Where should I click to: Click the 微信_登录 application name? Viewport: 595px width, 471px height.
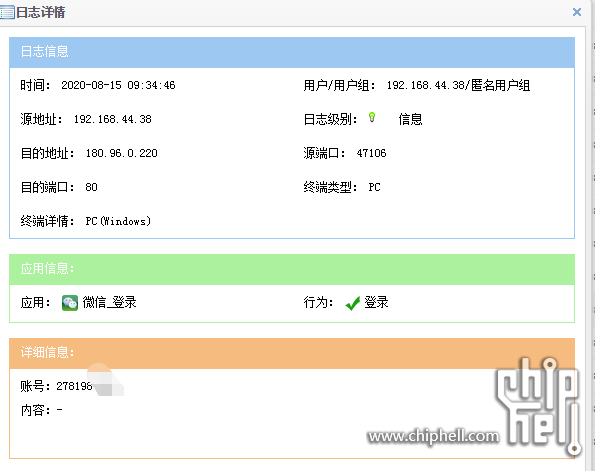(110, 302)
